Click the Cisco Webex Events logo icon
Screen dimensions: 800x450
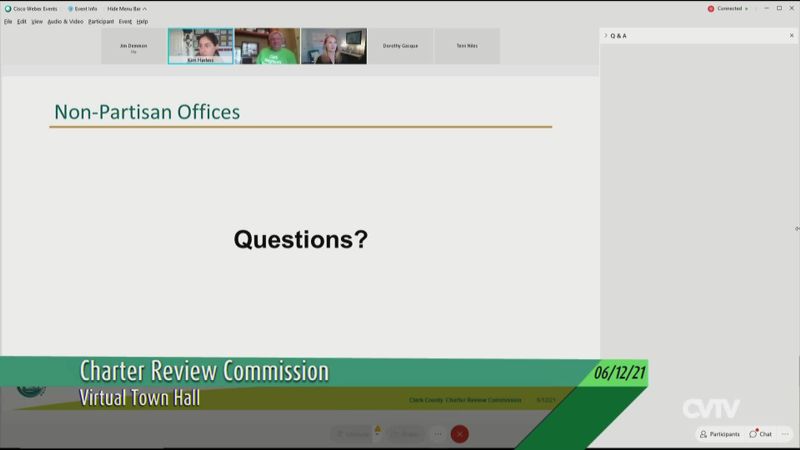tap(8, 8)
